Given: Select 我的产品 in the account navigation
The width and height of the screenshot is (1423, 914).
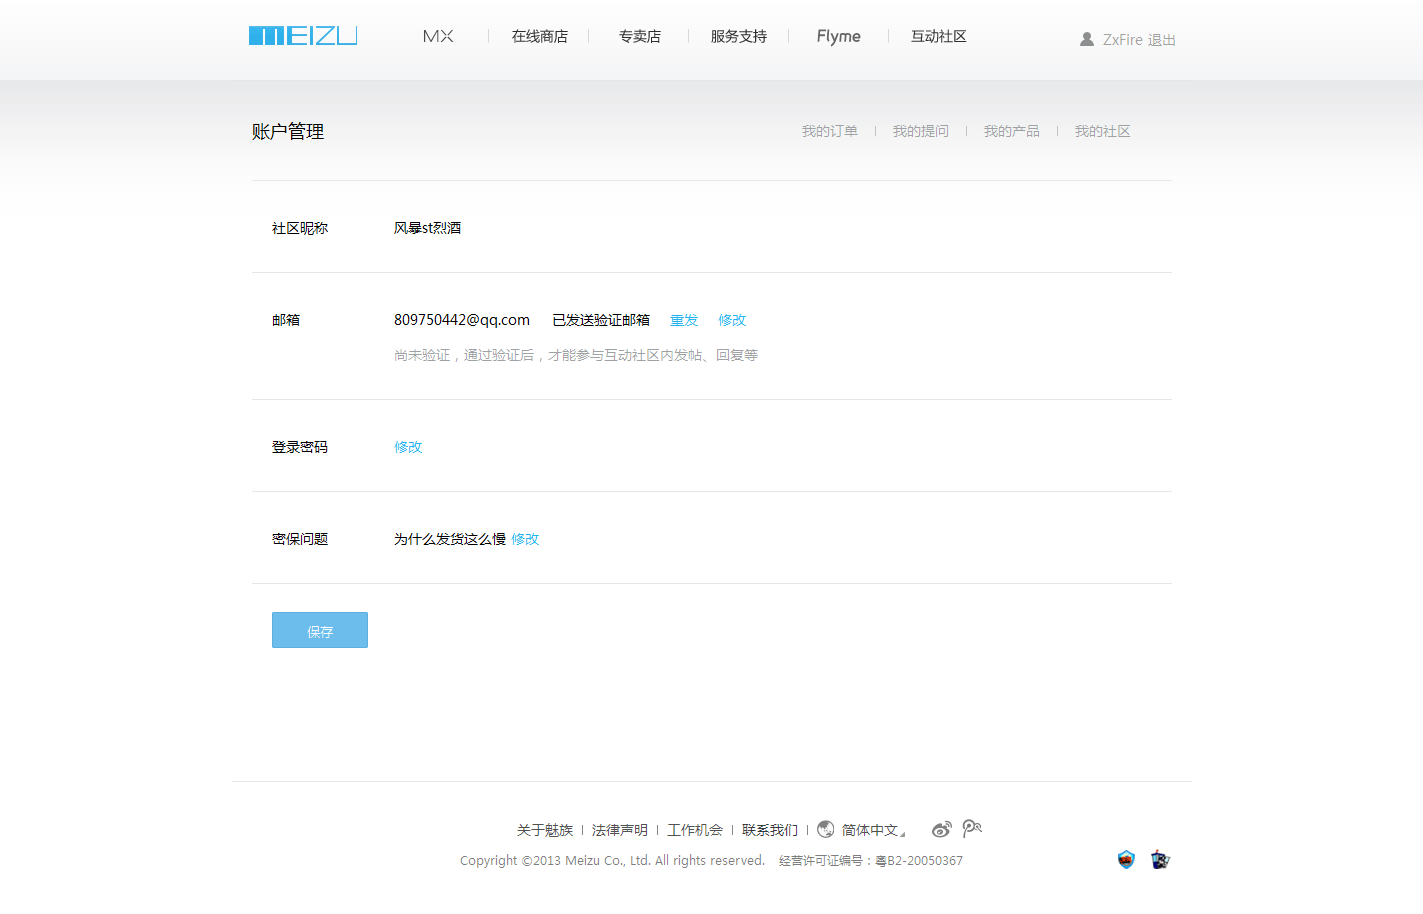Looking at the screenshot, I should pos(1011,130).
